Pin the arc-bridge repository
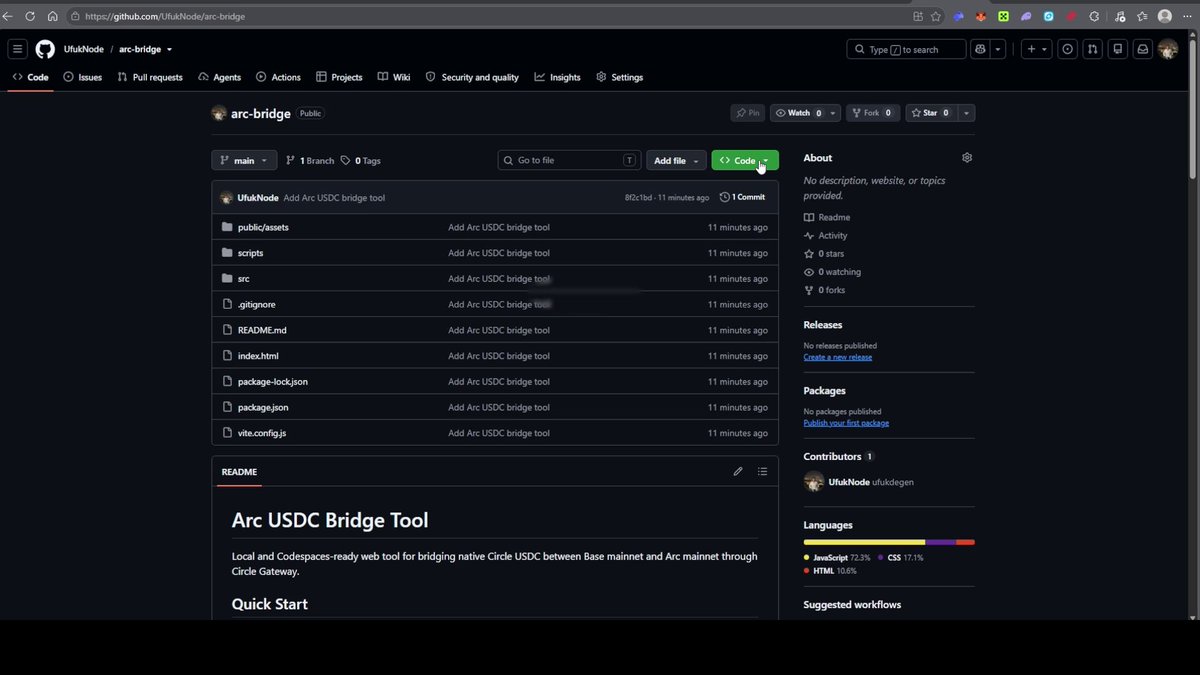1200x675 pixels. click(x=747, y=113)
